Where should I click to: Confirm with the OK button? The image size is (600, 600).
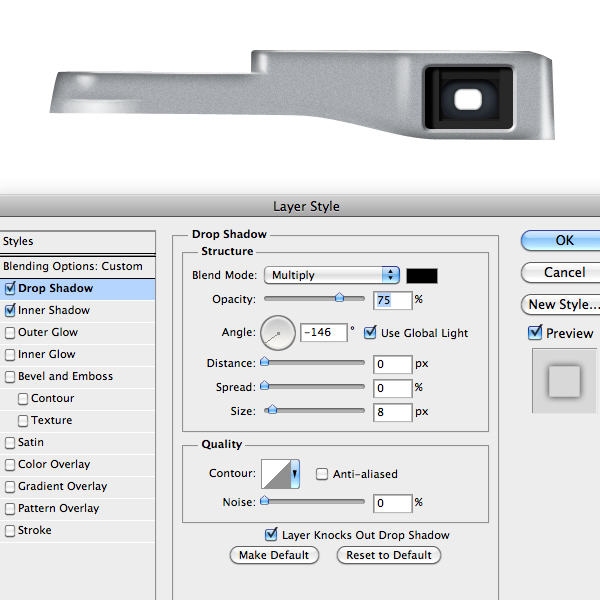(x=561, y=241)
